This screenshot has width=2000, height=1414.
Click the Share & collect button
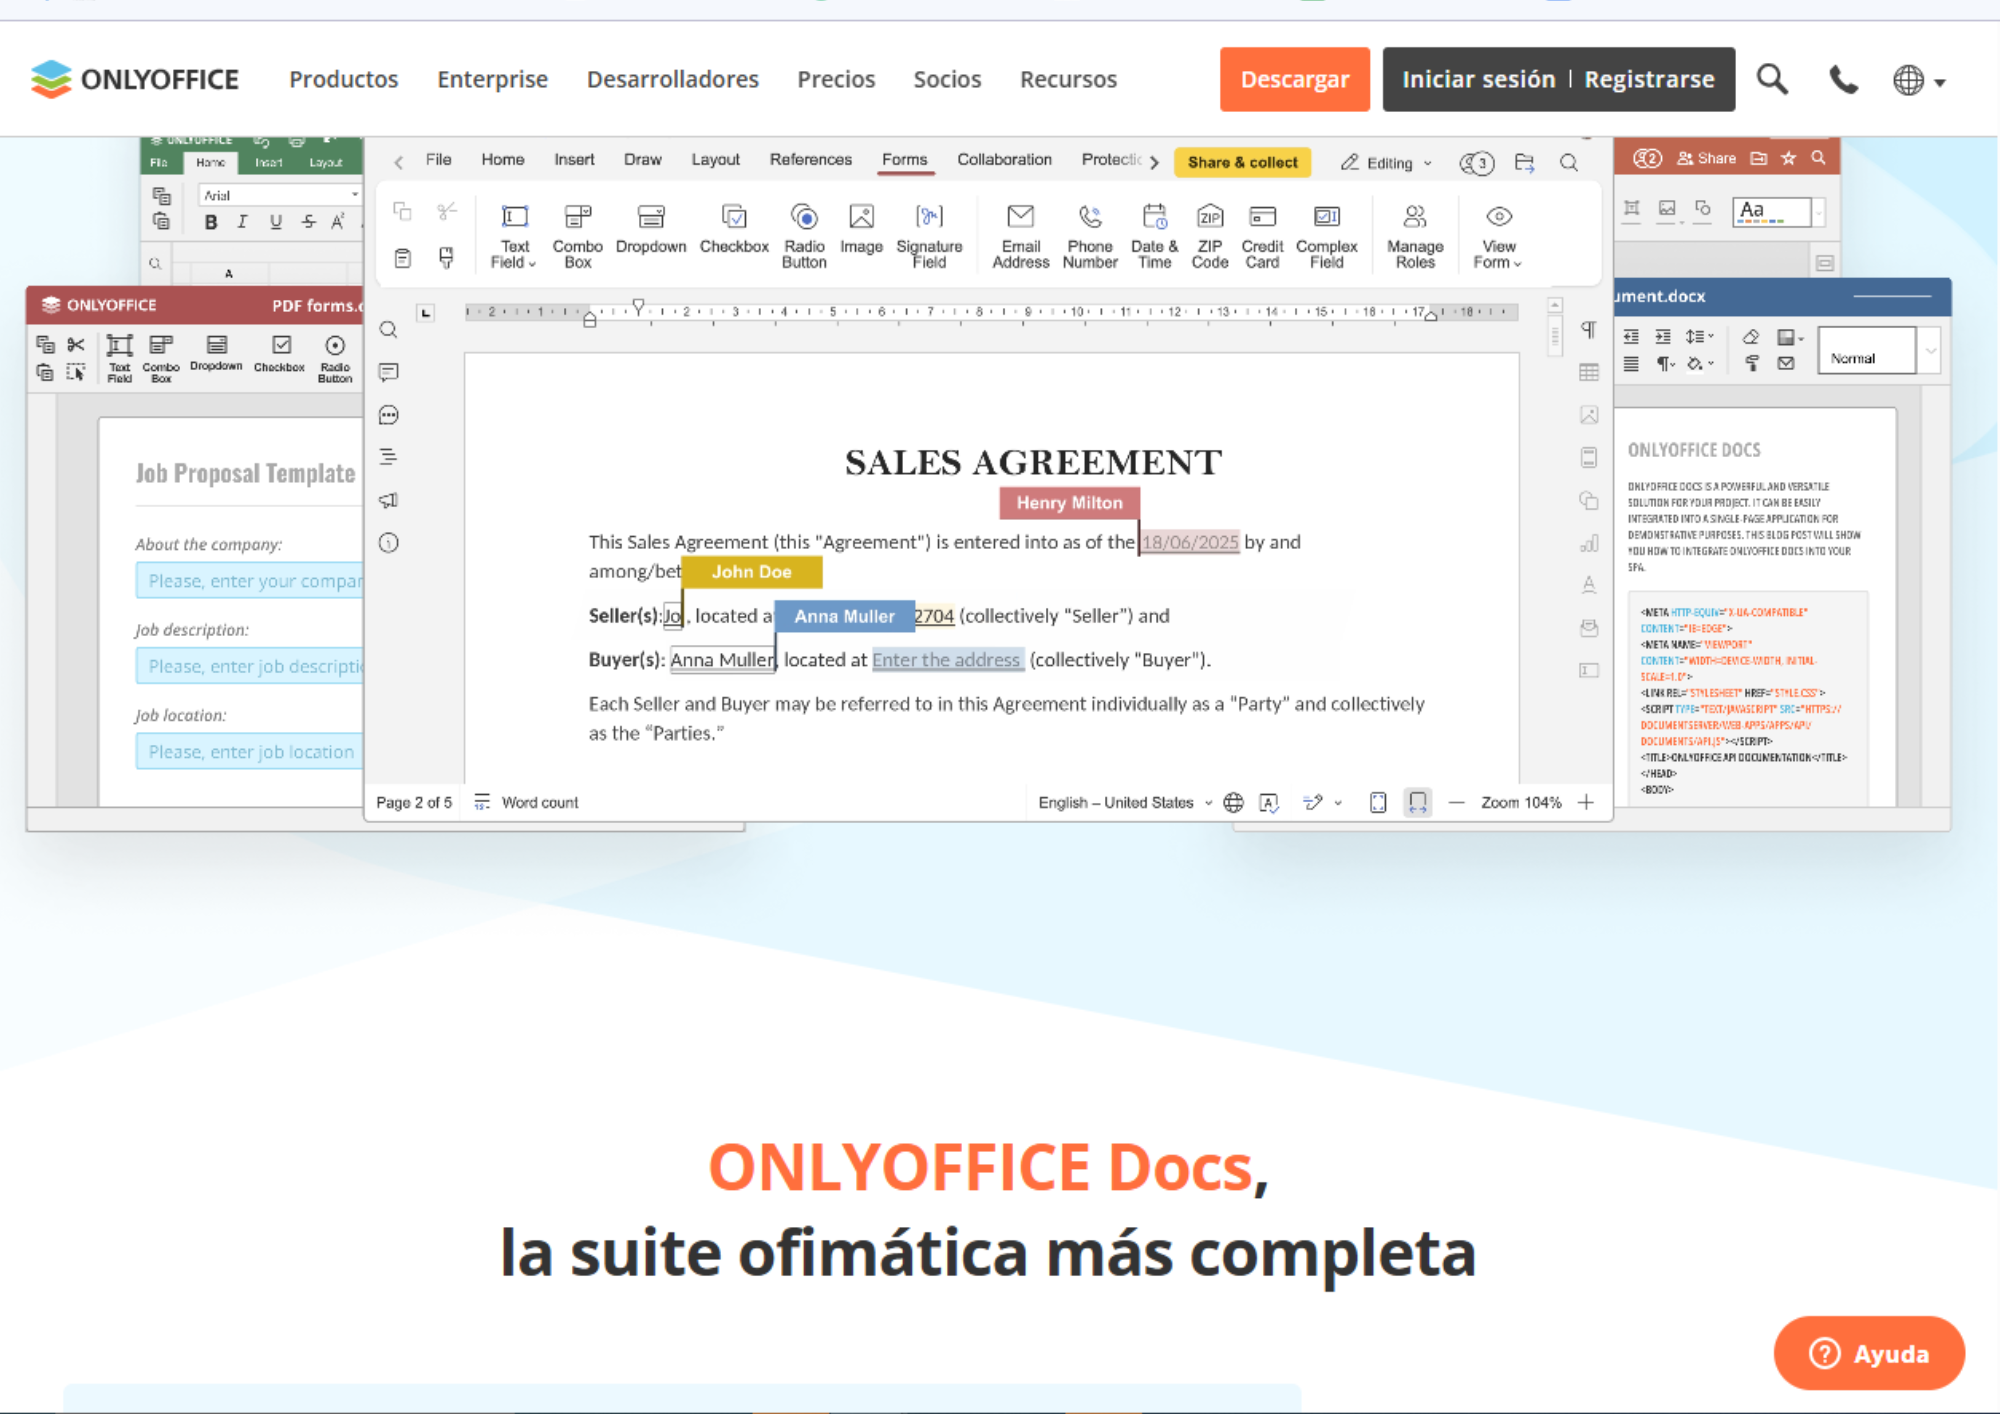point(1242,162)
